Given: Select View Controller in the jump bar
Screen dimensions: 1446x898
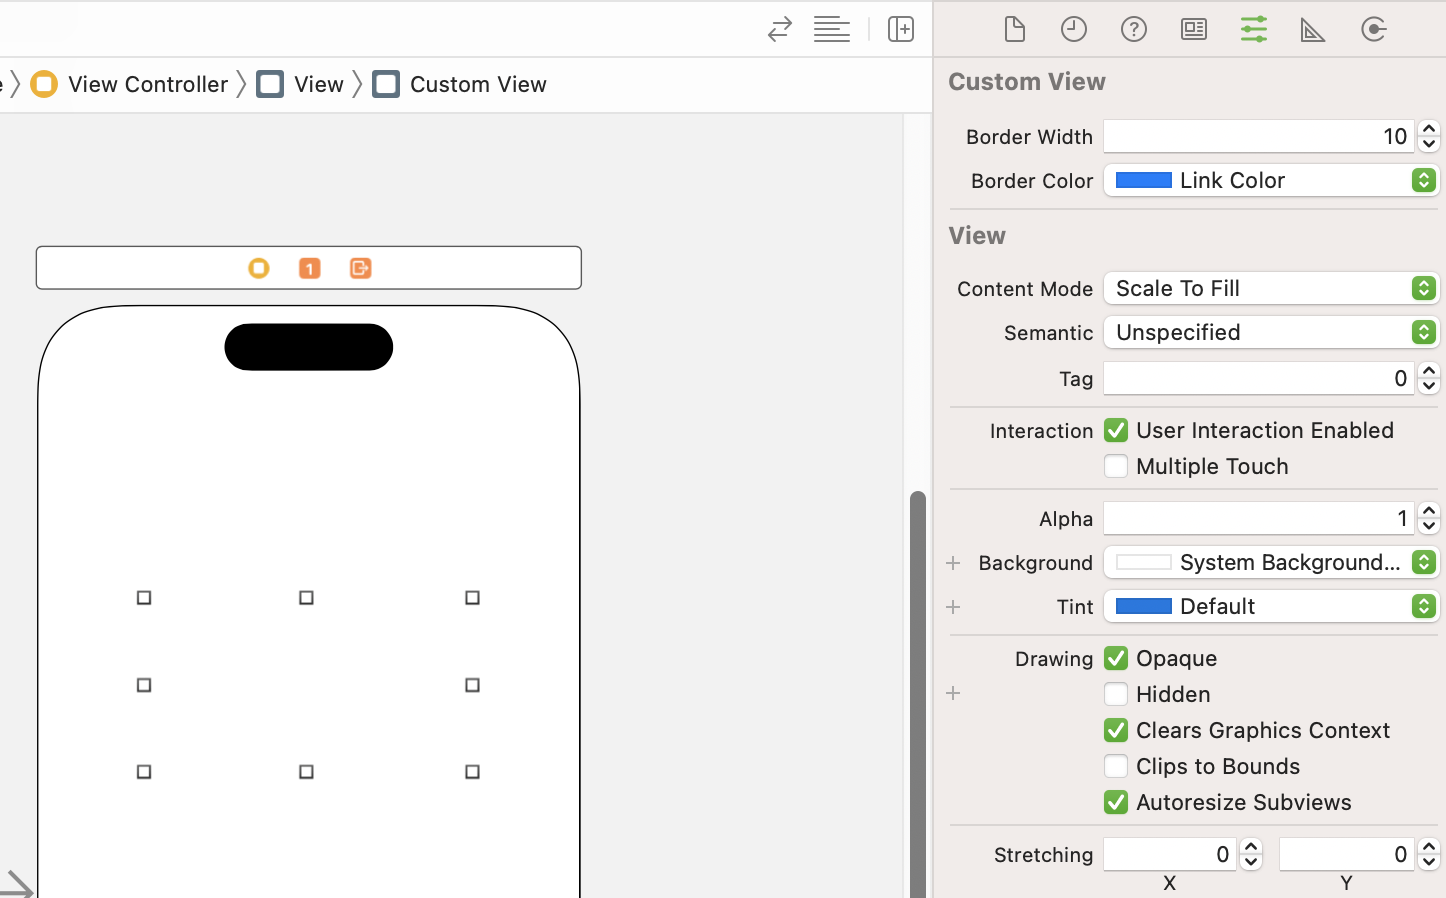Looking at the screenshot, I should tap(148, 84).
